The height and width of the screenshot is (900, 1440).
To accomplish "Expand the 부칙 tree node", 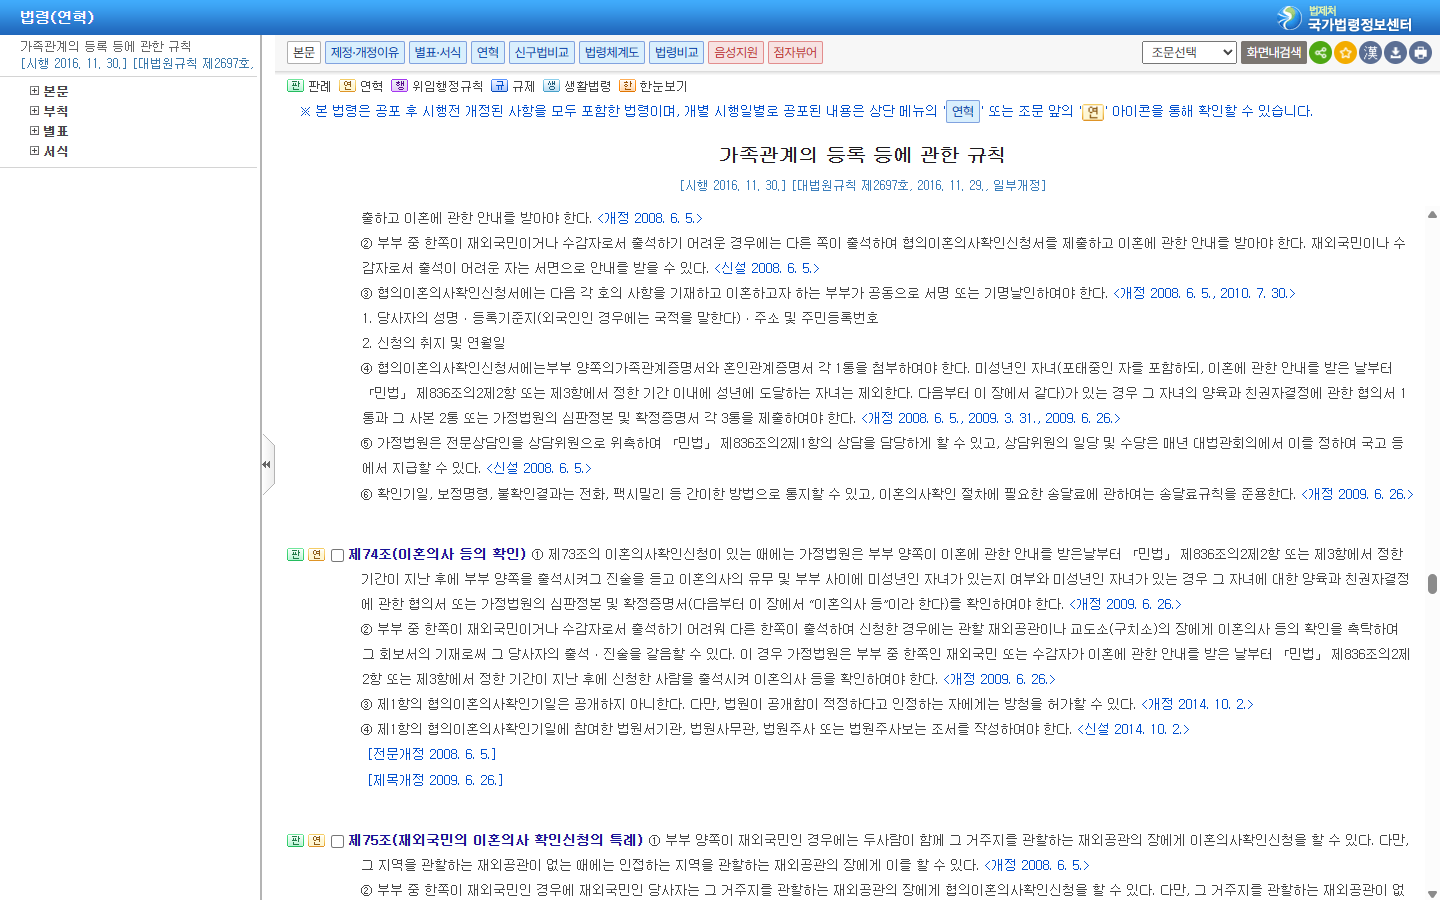I will coord(34,111).
